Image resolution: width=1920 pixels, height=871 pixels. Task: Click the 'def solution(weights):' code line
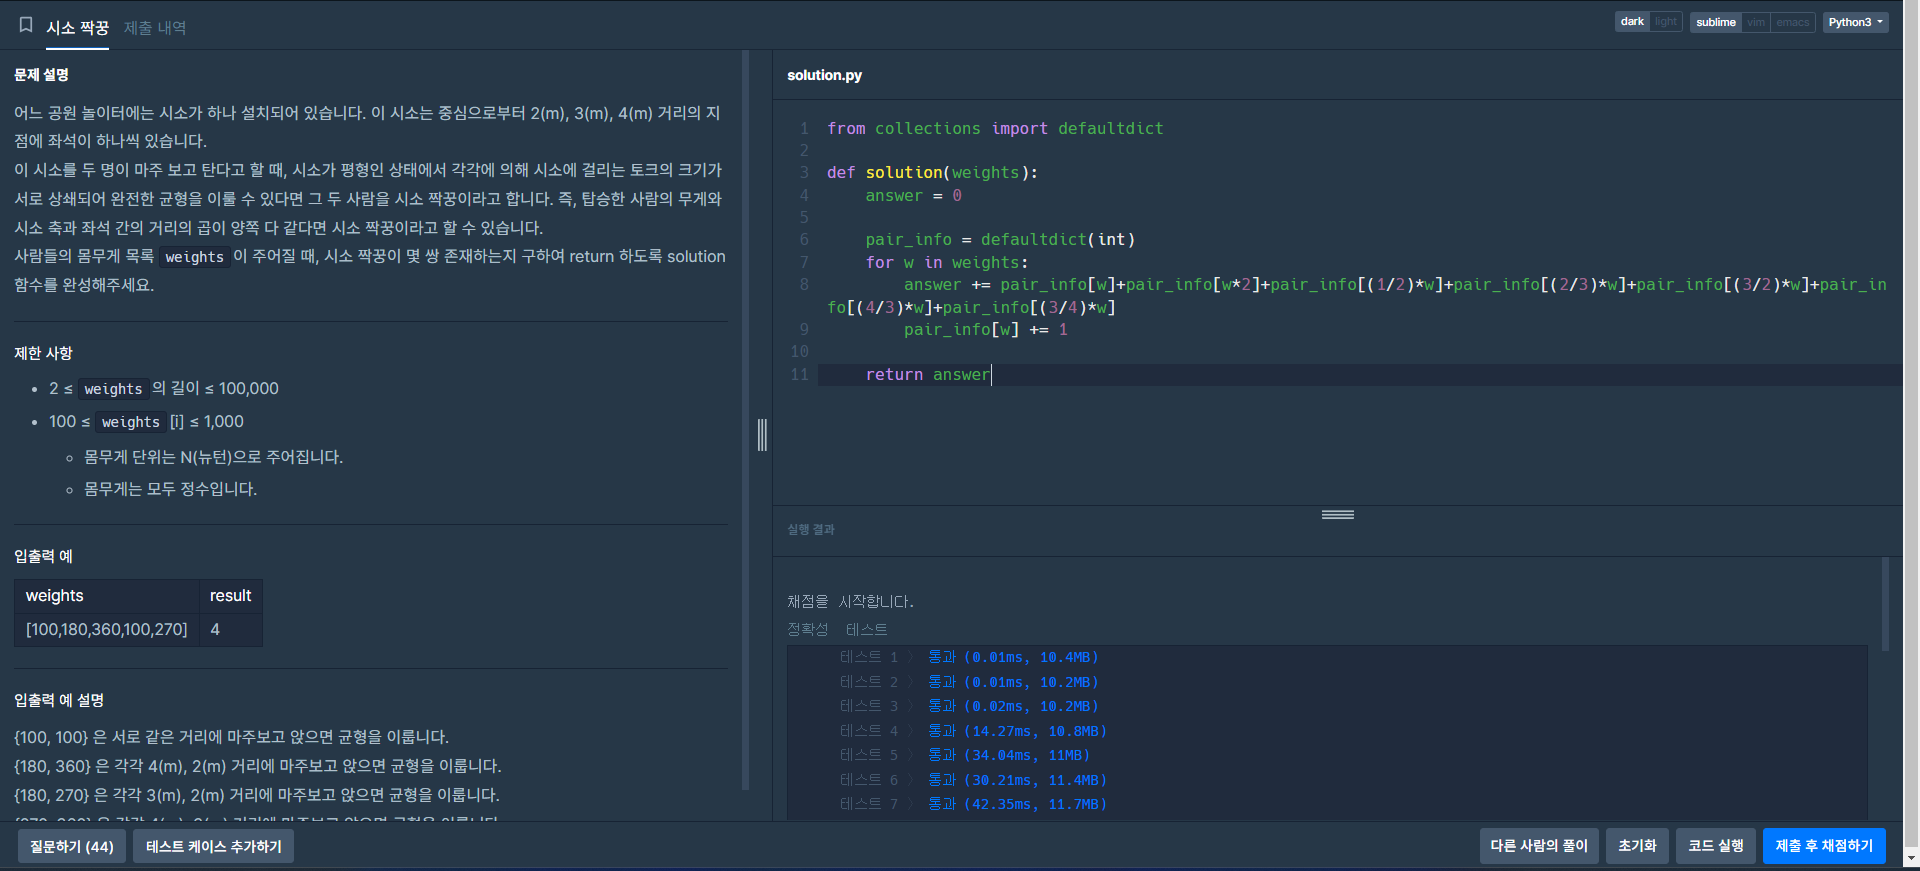pyautogui.click(x=932, y=173)
